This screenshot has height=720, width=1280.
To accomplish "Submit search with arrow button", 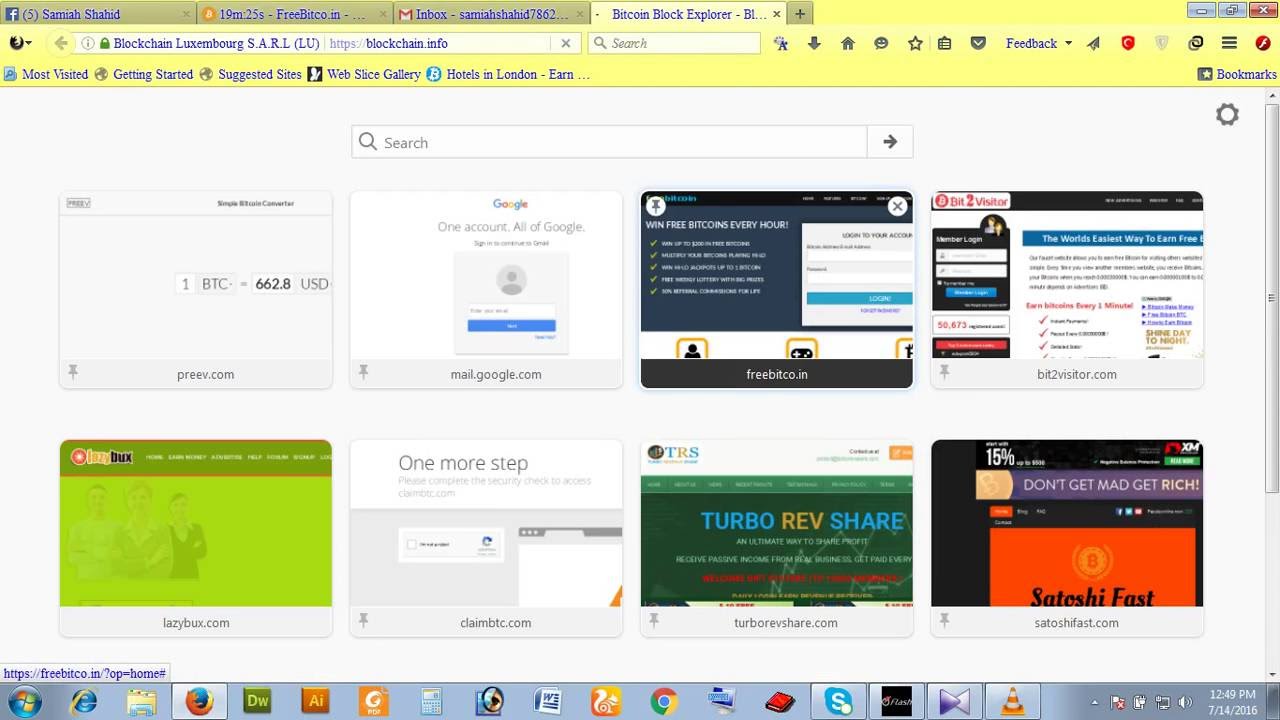I will (x=890, y=142).
